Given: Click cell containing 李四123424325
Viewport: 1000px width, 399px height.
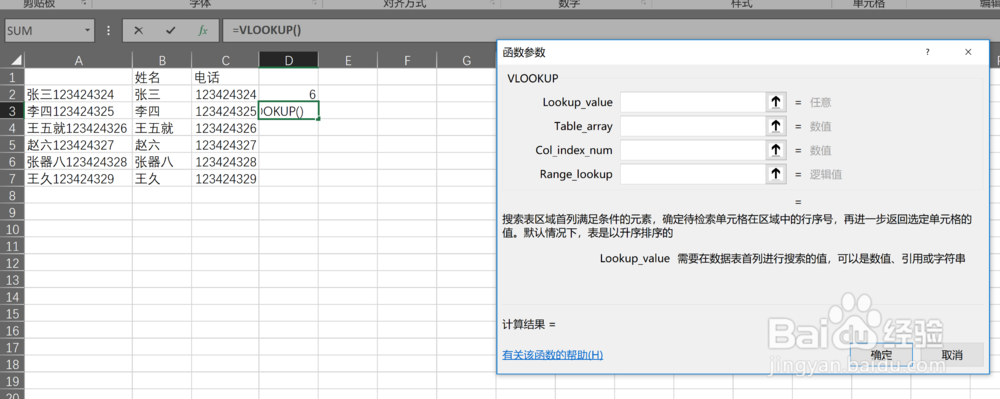Looking at the screenshot, I should coord(78,112).
